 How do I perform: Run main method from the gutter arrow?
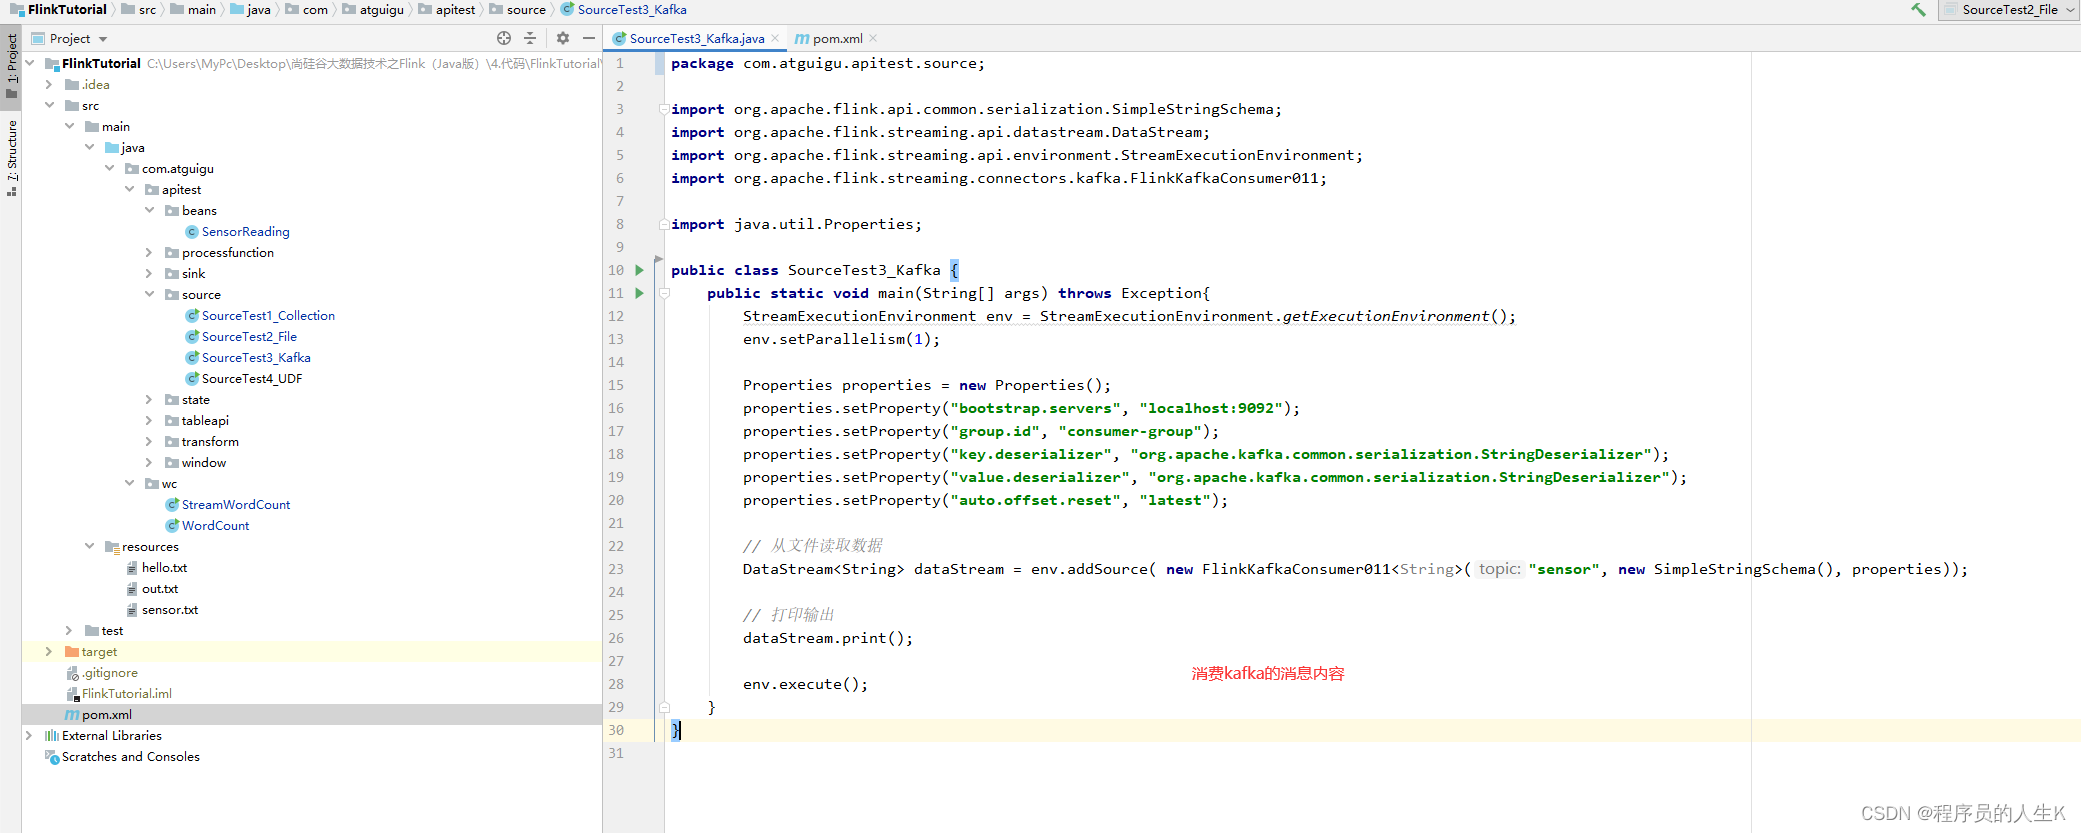point(640,293)
